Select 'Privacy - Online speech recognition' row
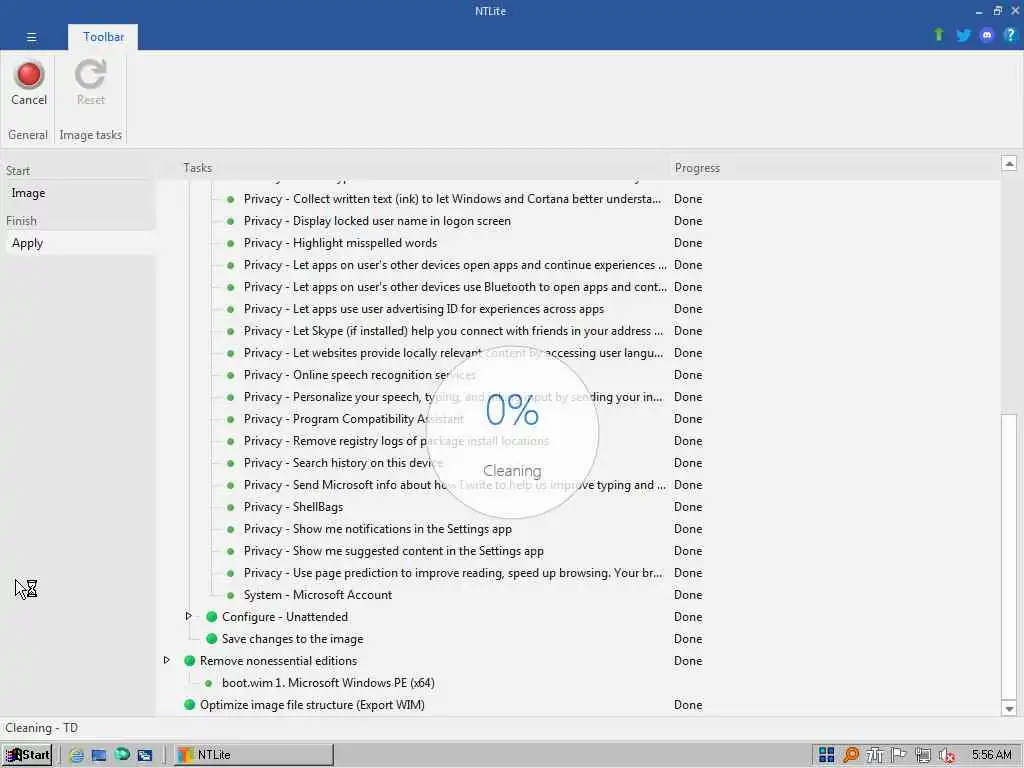Screen dimensions: 1024x768 (360, 375)
